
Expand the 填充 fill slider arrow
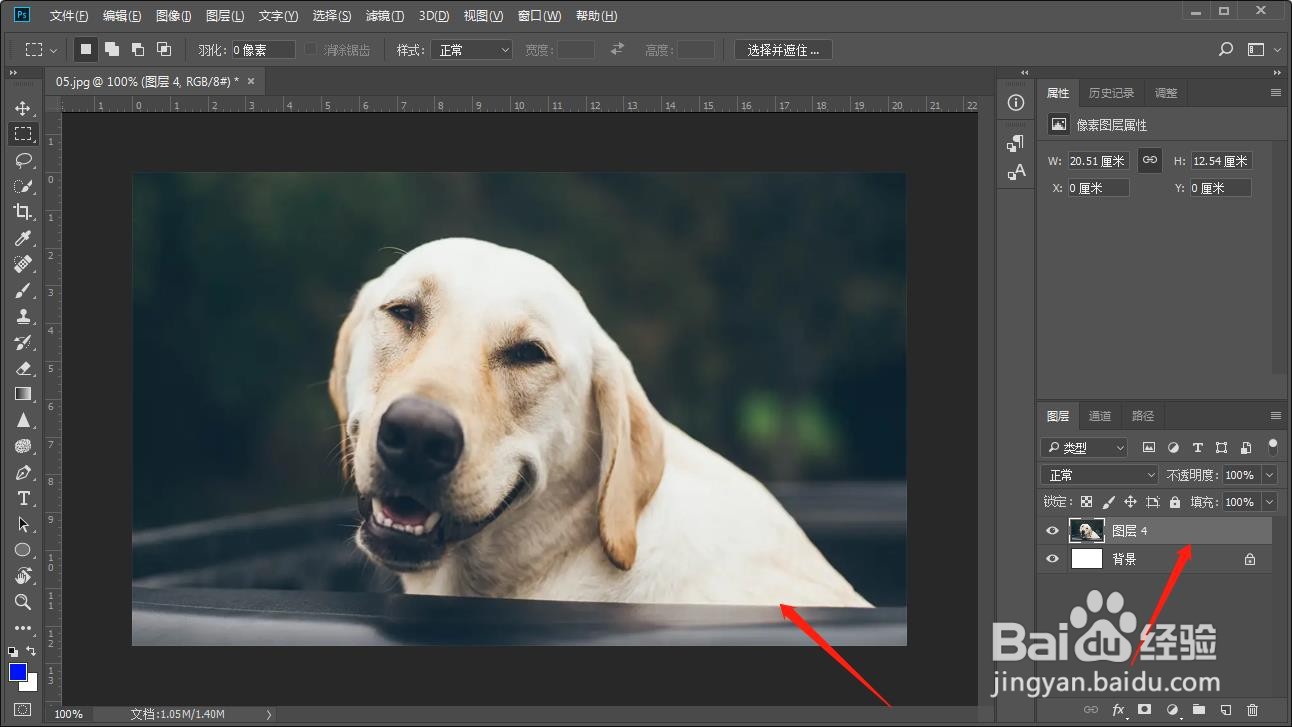click(1270, 502)
